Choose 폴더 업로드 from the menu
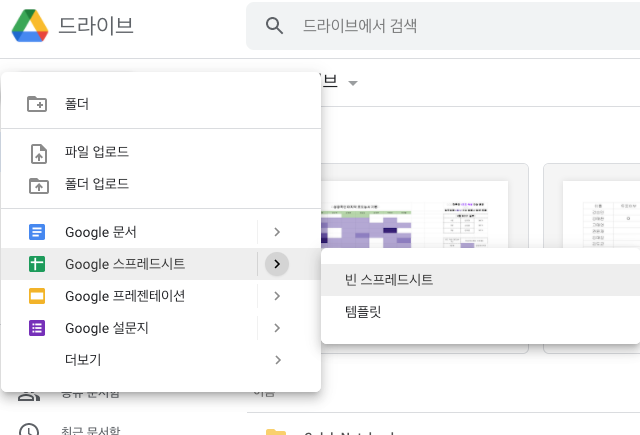Image resolution: width=640 pixels, height=435 pixels. [161, 184]
